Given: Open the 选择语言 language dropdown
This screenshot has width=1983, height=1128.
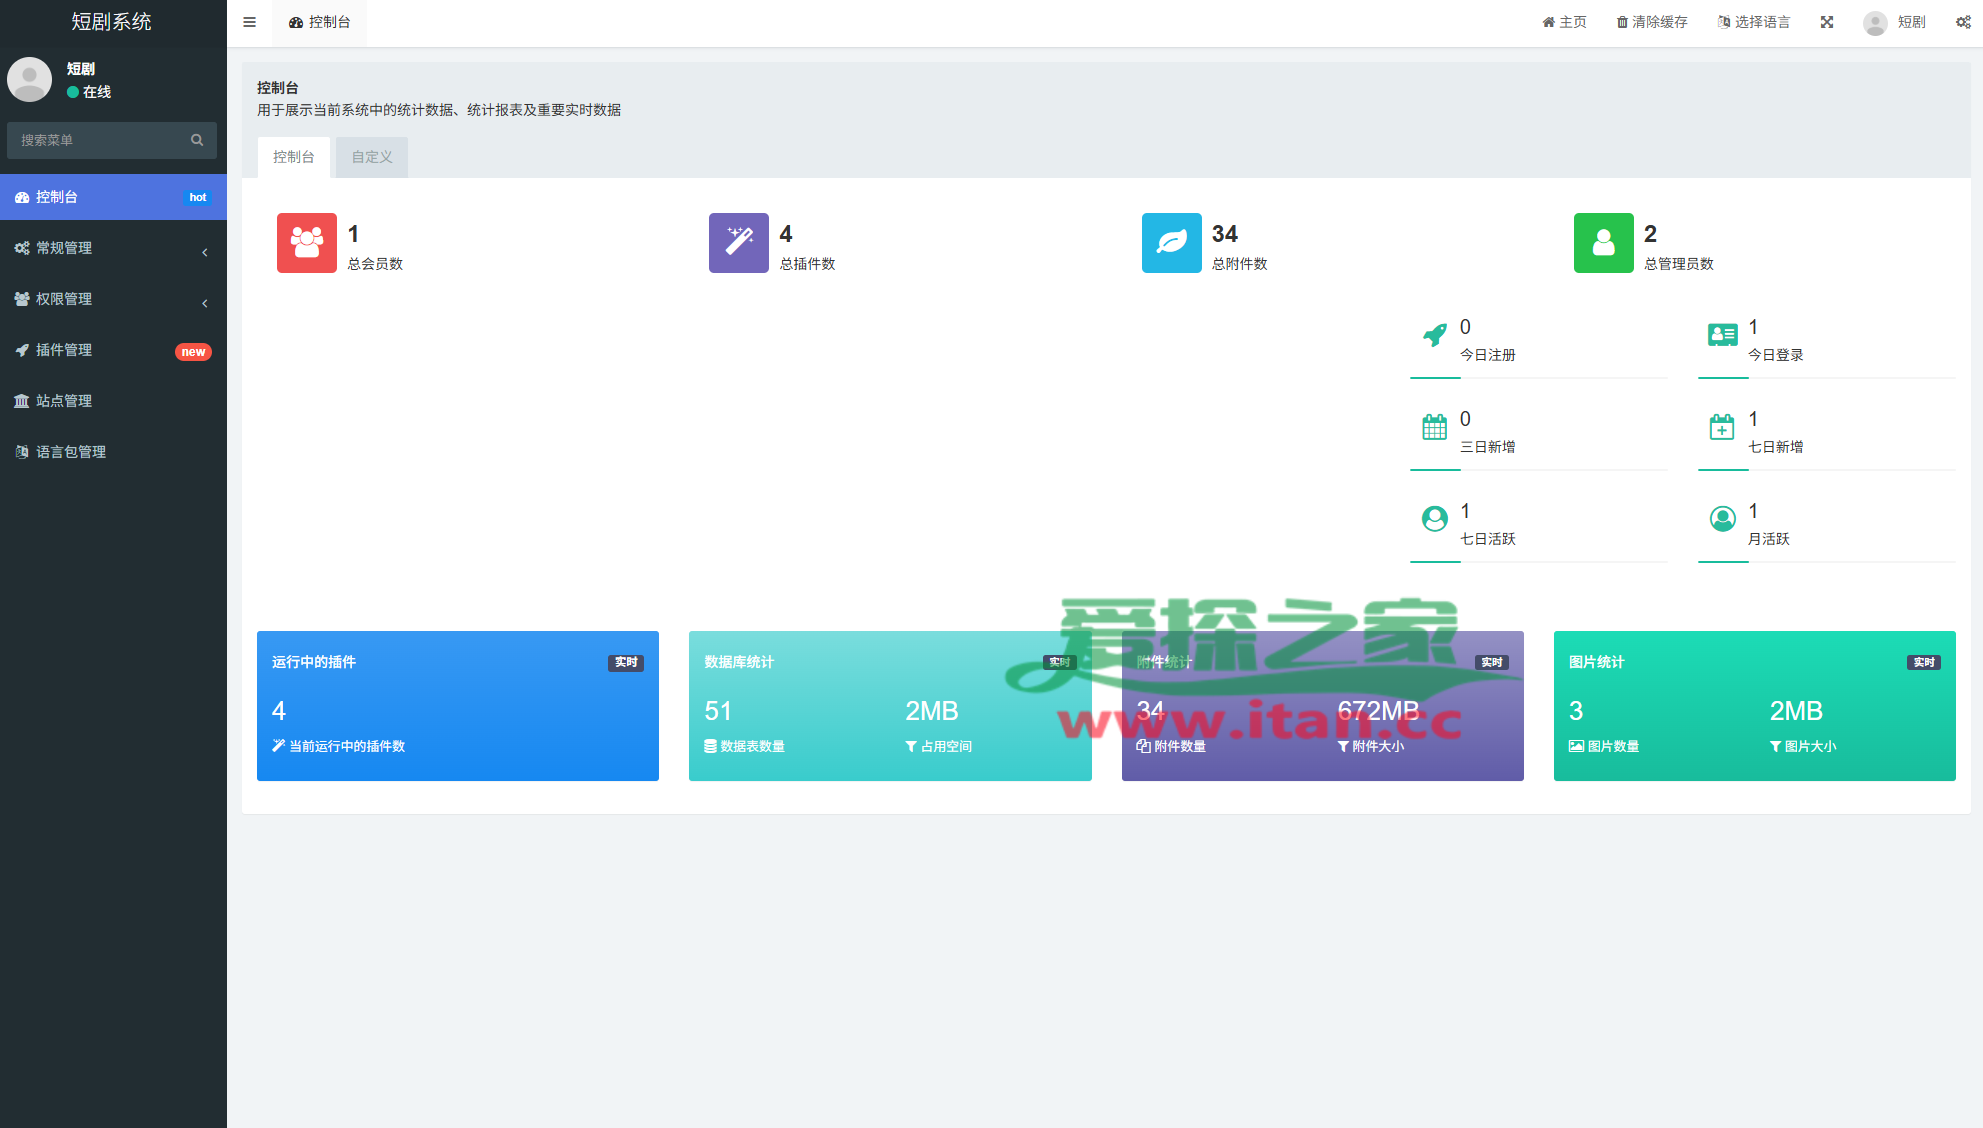Looking at the screenshot, I should click(1753, 22).
